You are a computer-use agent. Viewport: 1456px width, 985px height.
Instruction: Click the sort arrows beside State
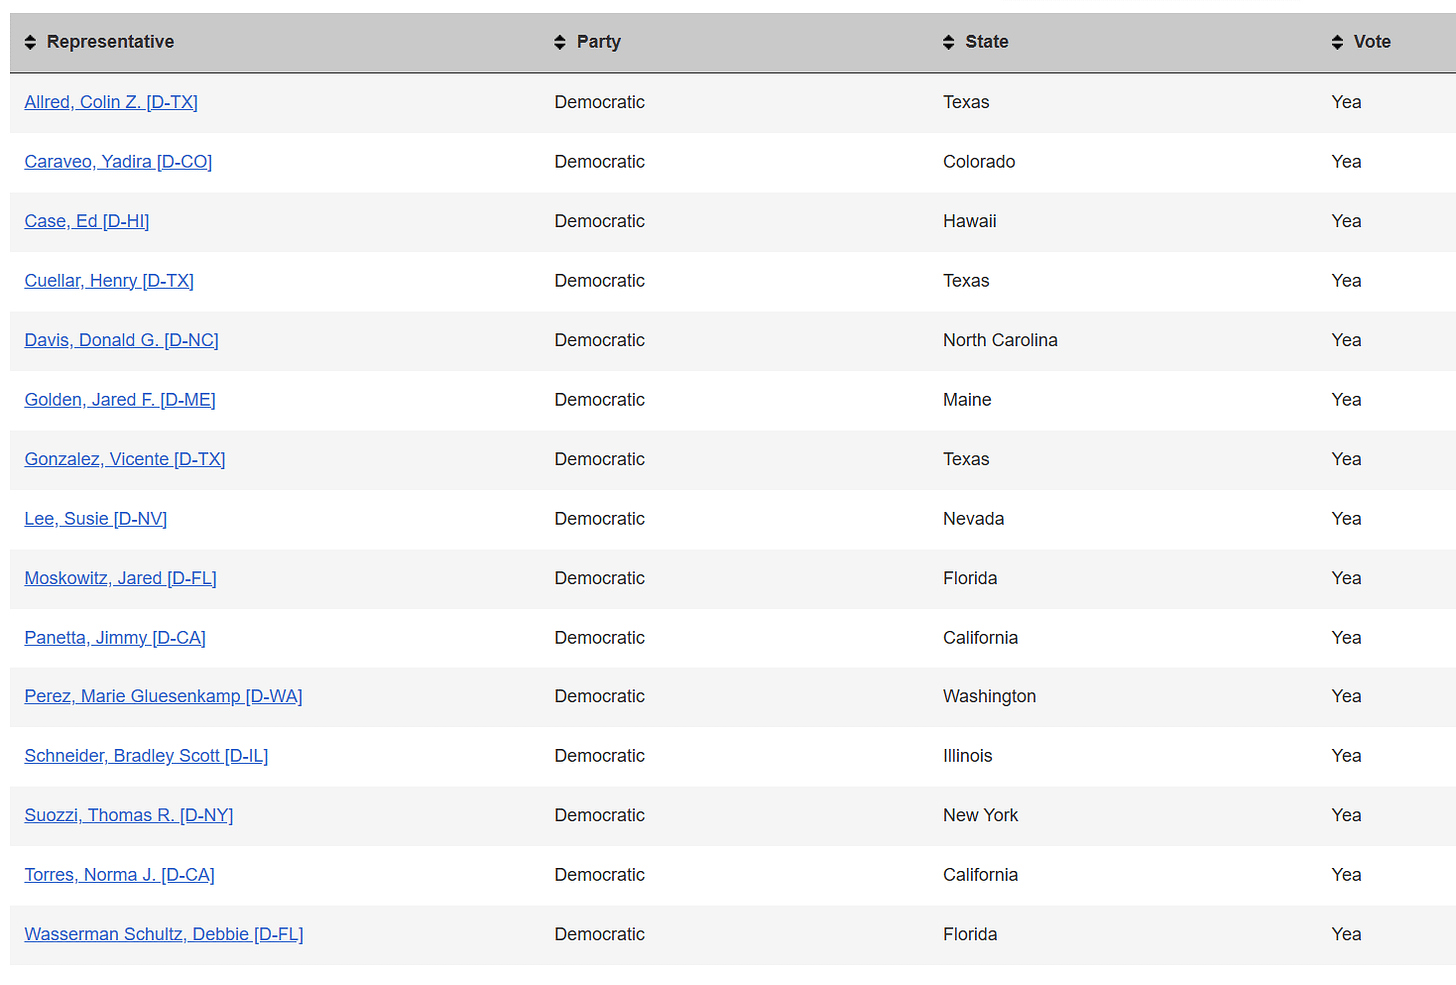[949, 42]
